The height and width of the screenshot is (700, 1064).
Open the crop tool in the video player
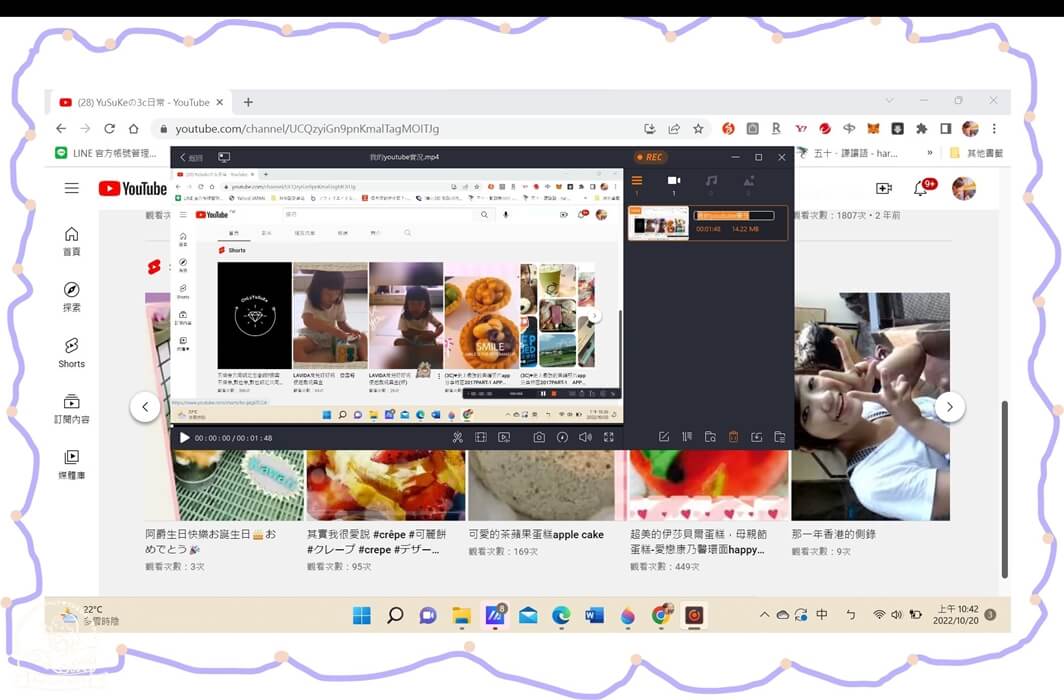tap(481, 437)
